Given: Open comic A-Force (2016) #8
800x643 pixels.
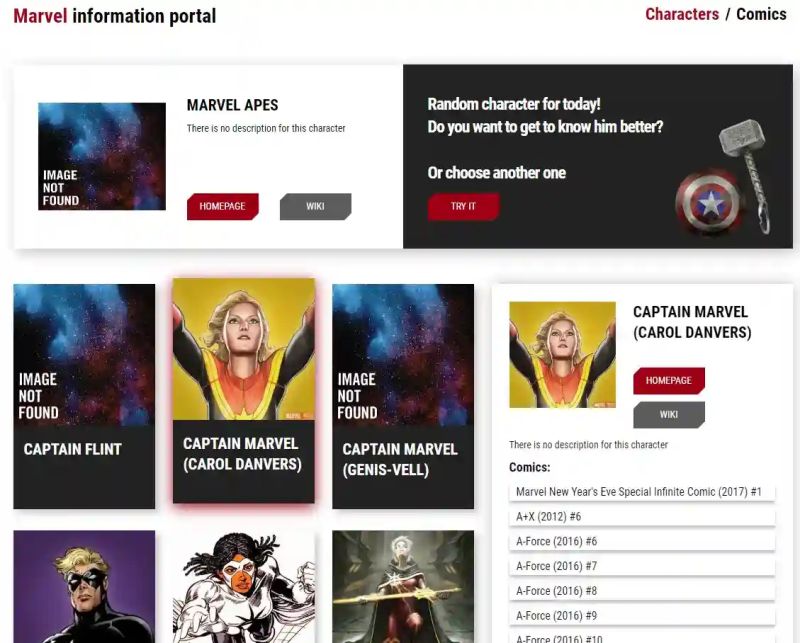Looking at the screenshot, I should point(642,591).
